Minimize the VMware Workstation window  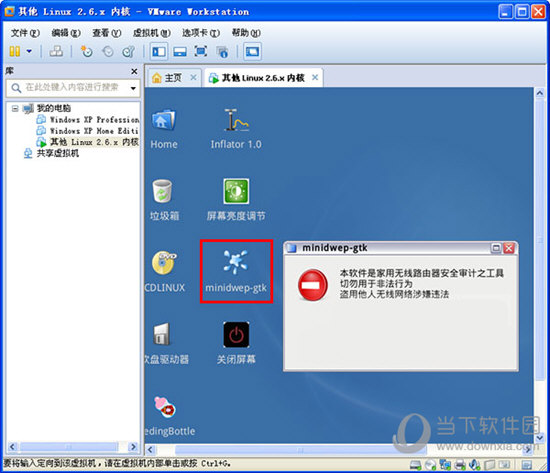pyautogui.click(x=505, y=12)
